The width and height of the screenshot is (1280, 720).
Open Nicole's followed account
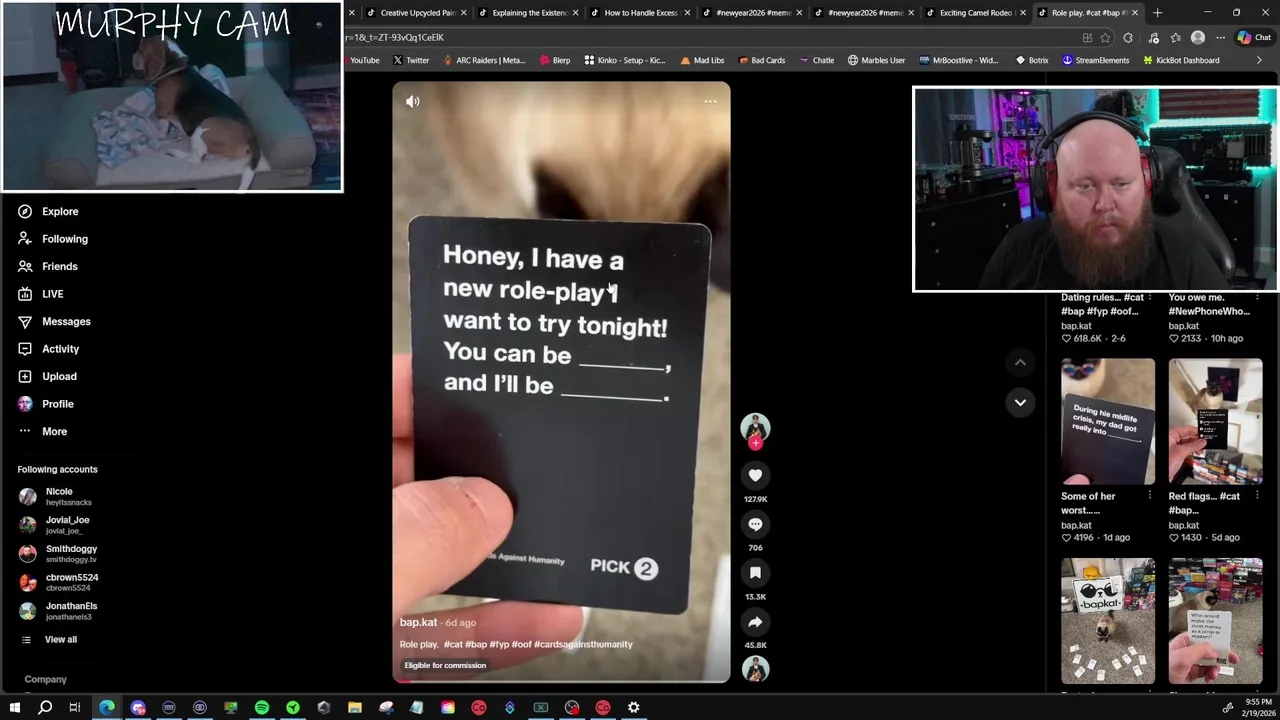pyautogui.click(x=58, y=496)
